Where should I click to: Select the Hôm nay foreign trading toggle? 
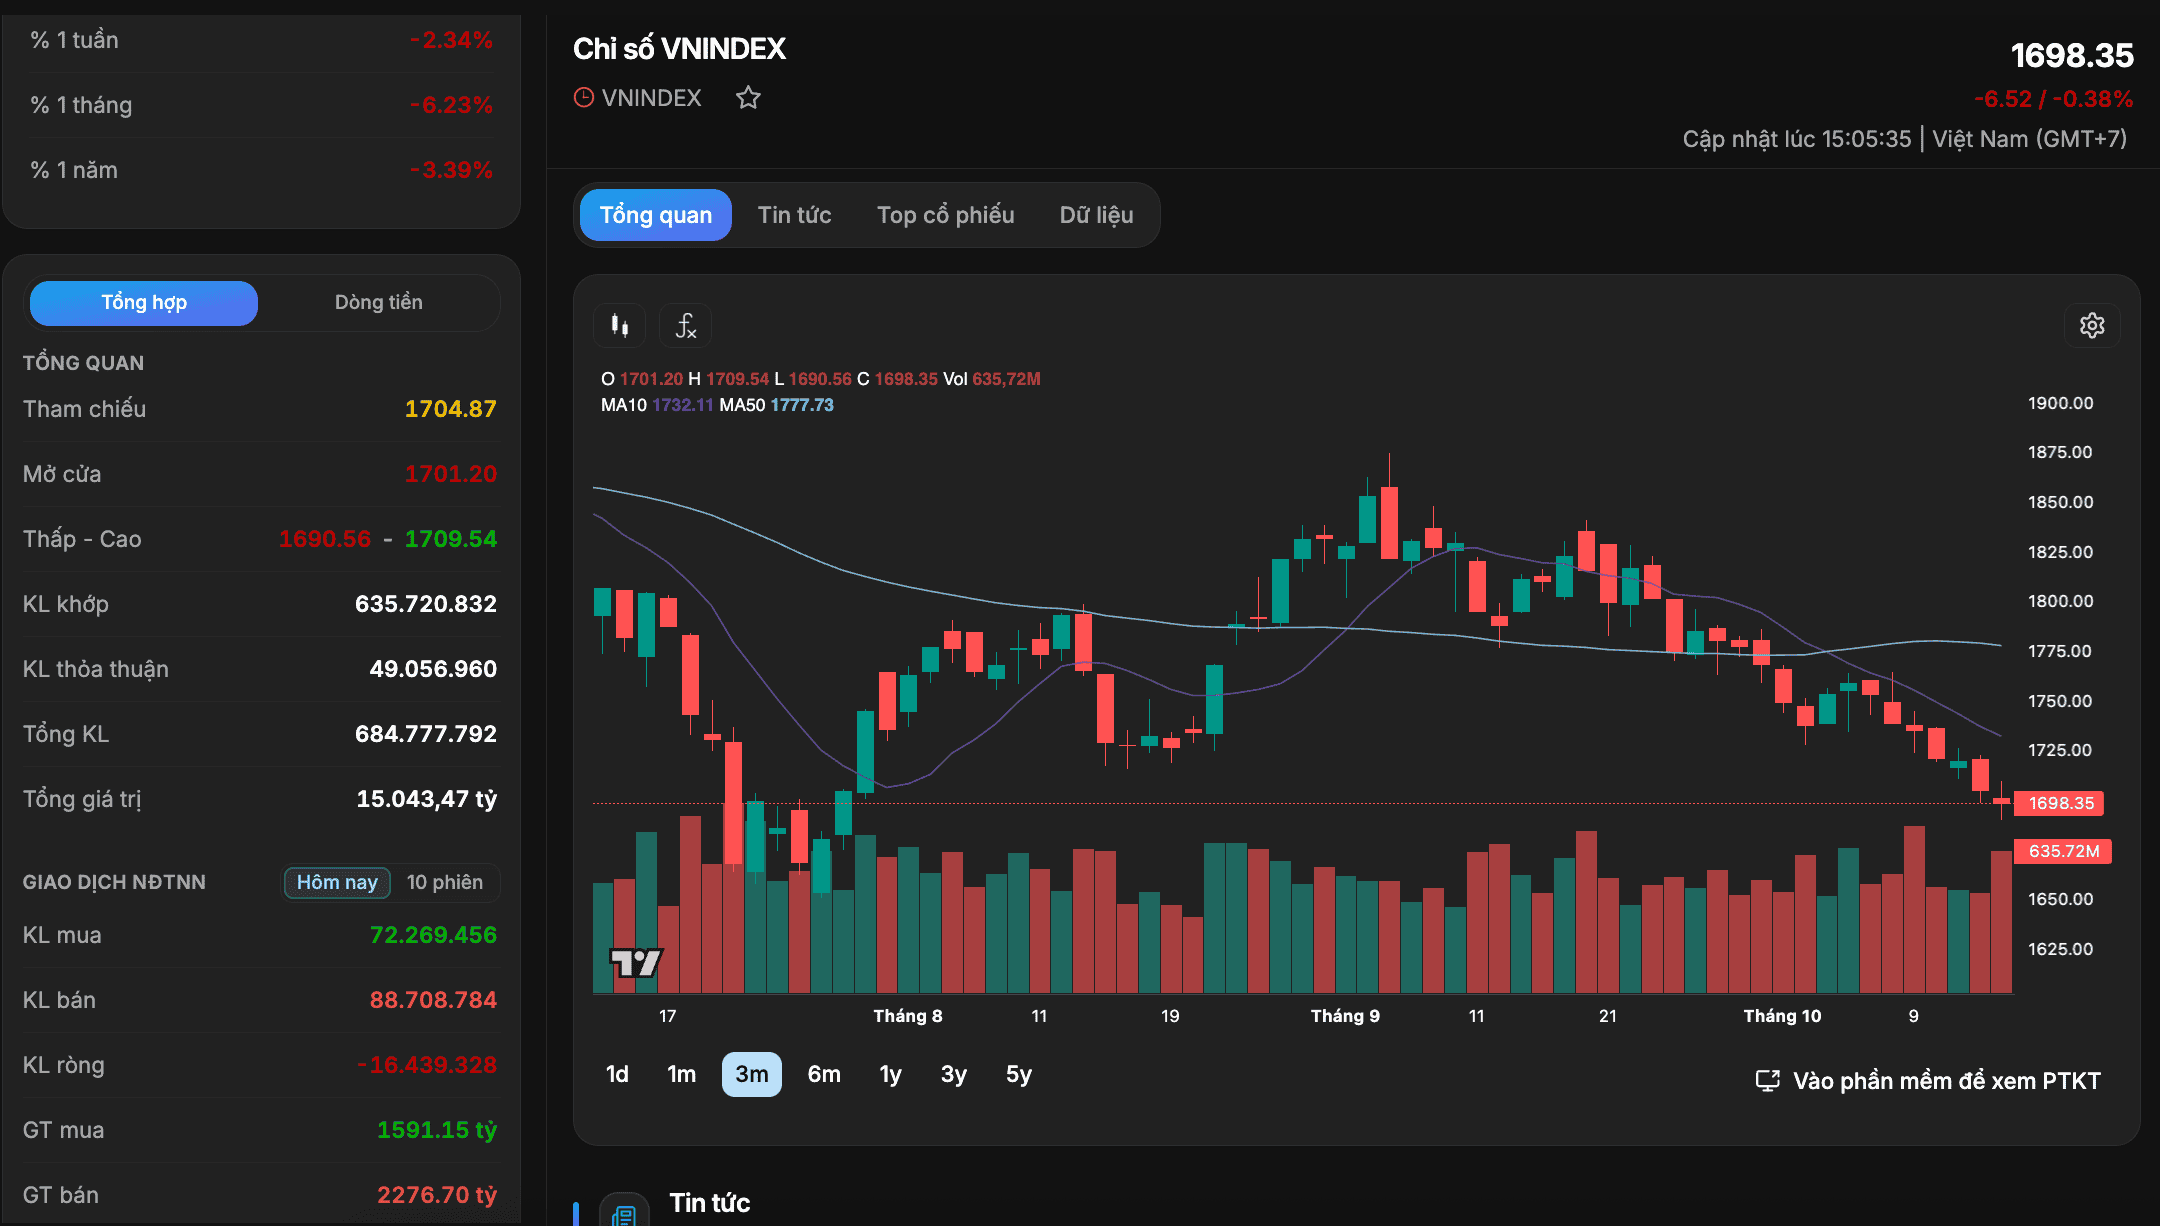click(x=337, y=882)
